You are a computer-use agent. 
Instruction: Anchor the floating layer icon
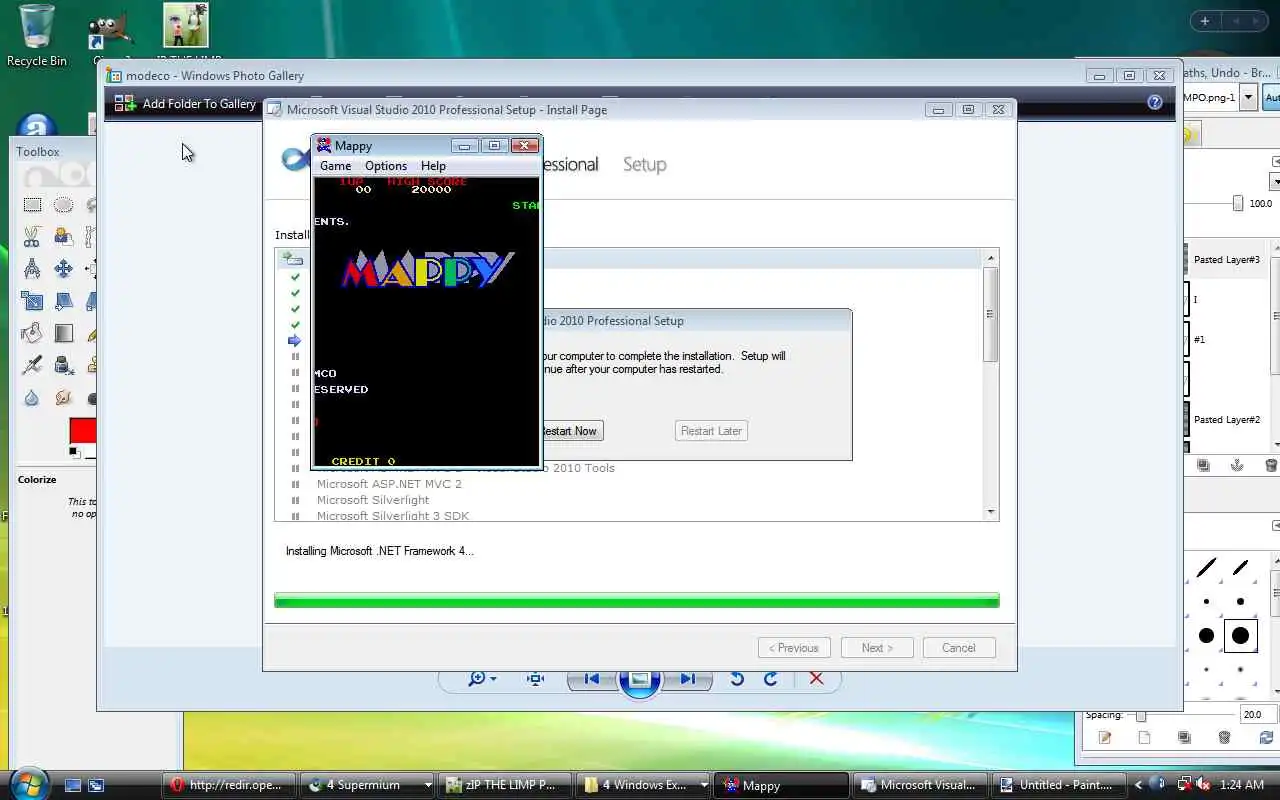coord(1237,465)
